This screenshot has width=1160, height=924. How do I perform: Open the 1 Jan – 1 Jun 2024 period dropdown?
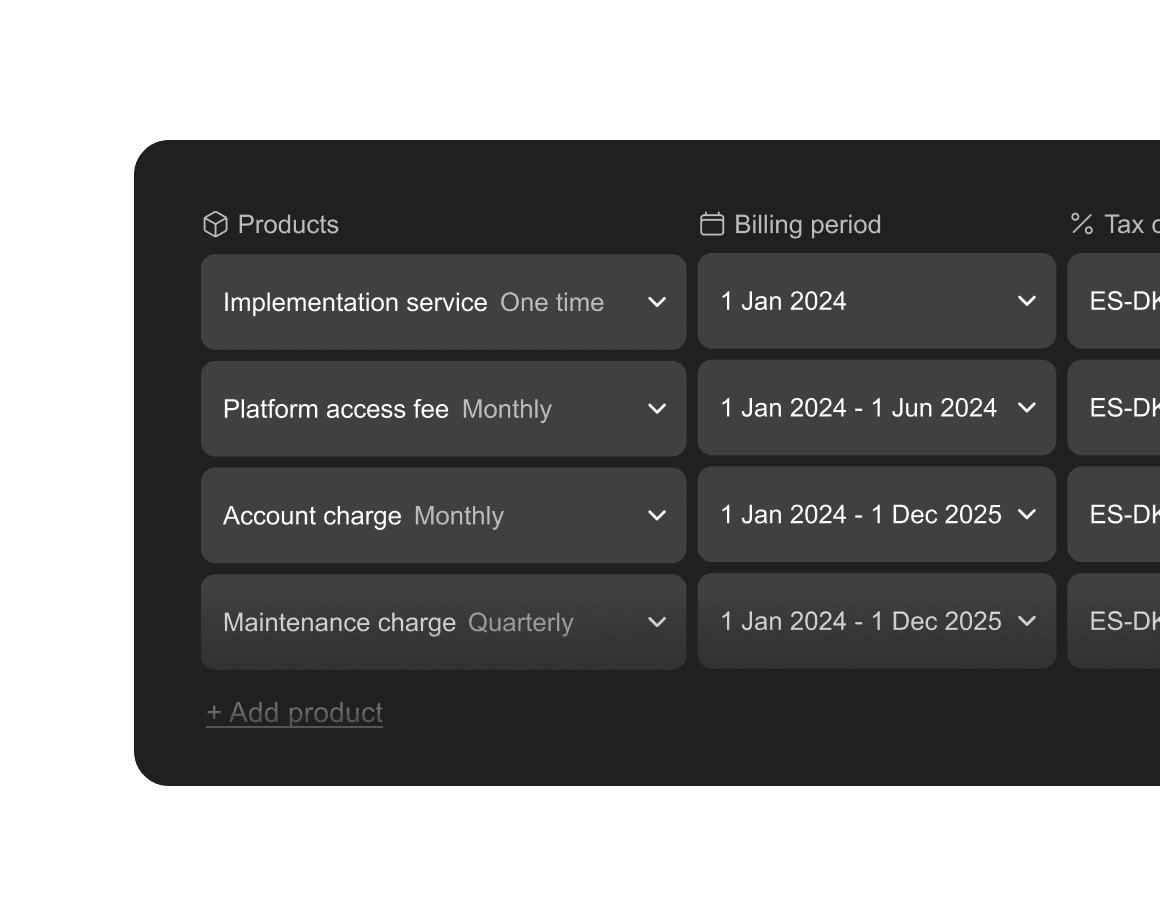tap(860, 408)
